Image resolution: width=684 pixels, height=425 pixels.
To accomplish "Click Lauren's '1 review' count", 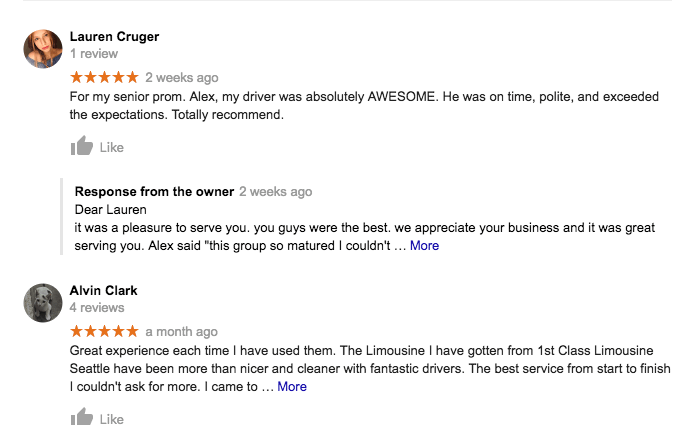I will [94, 54].
